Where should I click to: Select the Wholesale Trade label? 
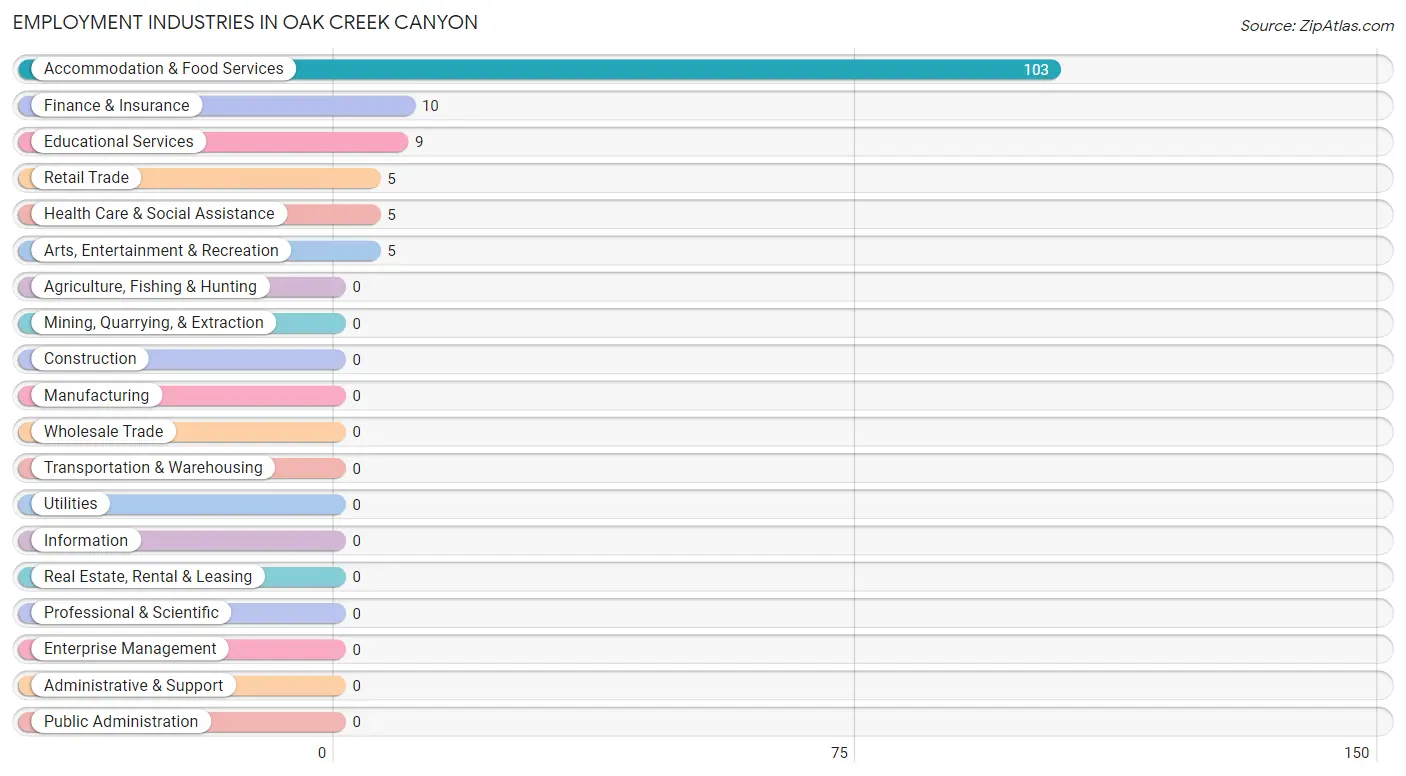[103, 431]
